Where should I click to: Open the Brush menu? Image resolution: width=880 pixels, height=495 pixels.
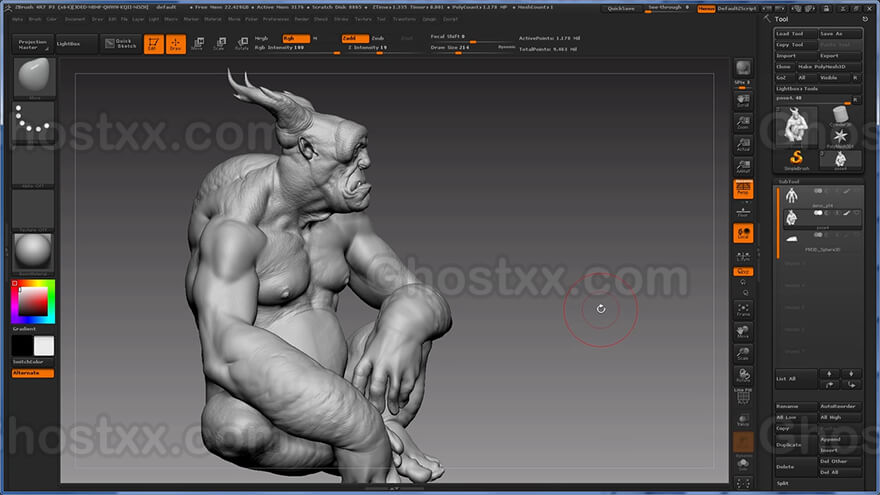click(x=35, y=19)
